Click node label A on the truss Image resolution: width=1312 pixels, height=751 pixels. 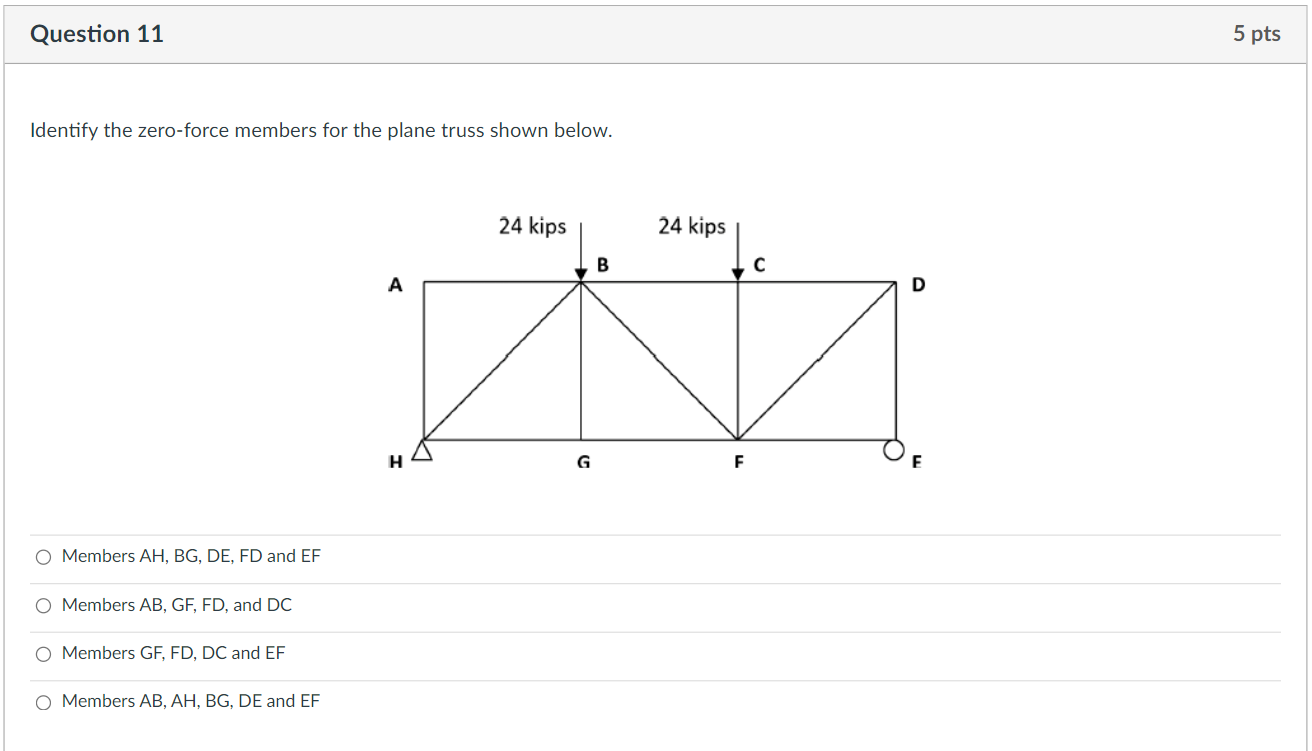[x=396, y=285]
